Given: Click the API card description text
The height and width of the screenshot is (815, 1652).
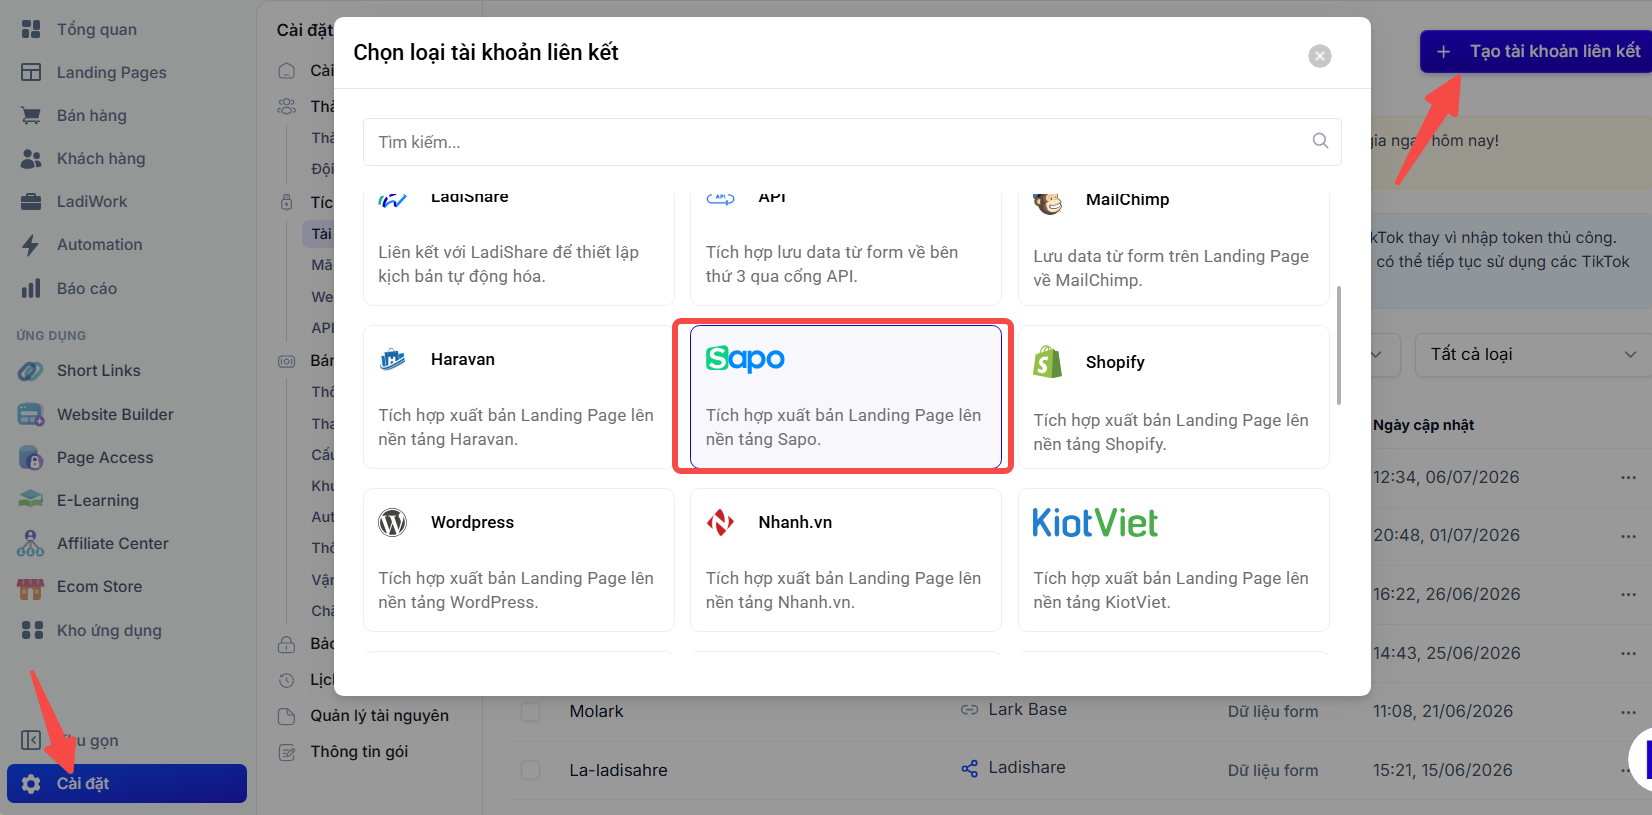Looking at the screenshot, I should click(832, 264).
